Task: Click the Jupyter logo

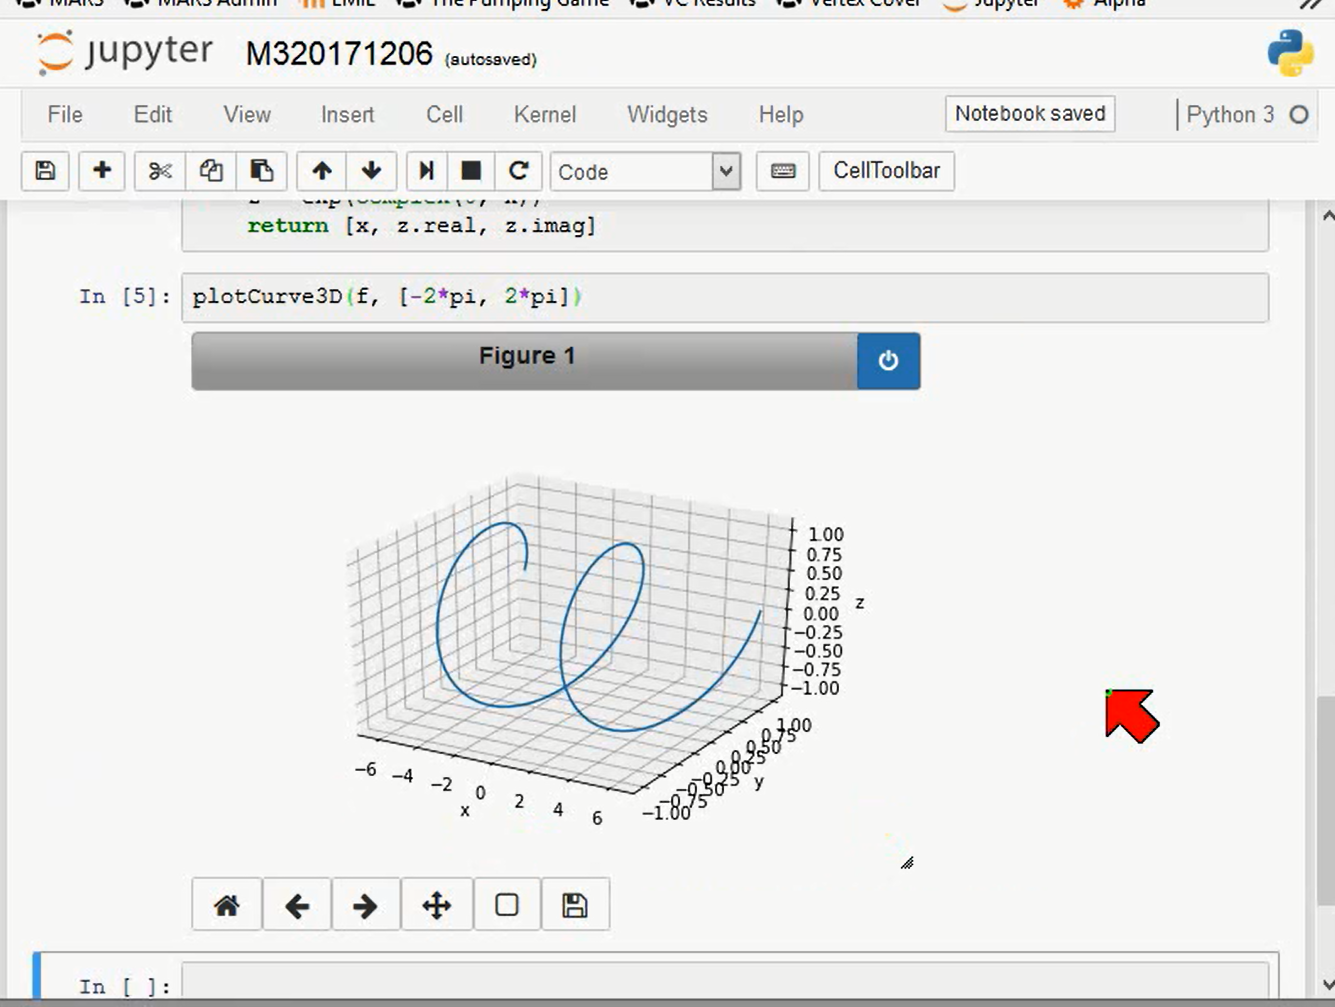Action: tap(124, 52)
